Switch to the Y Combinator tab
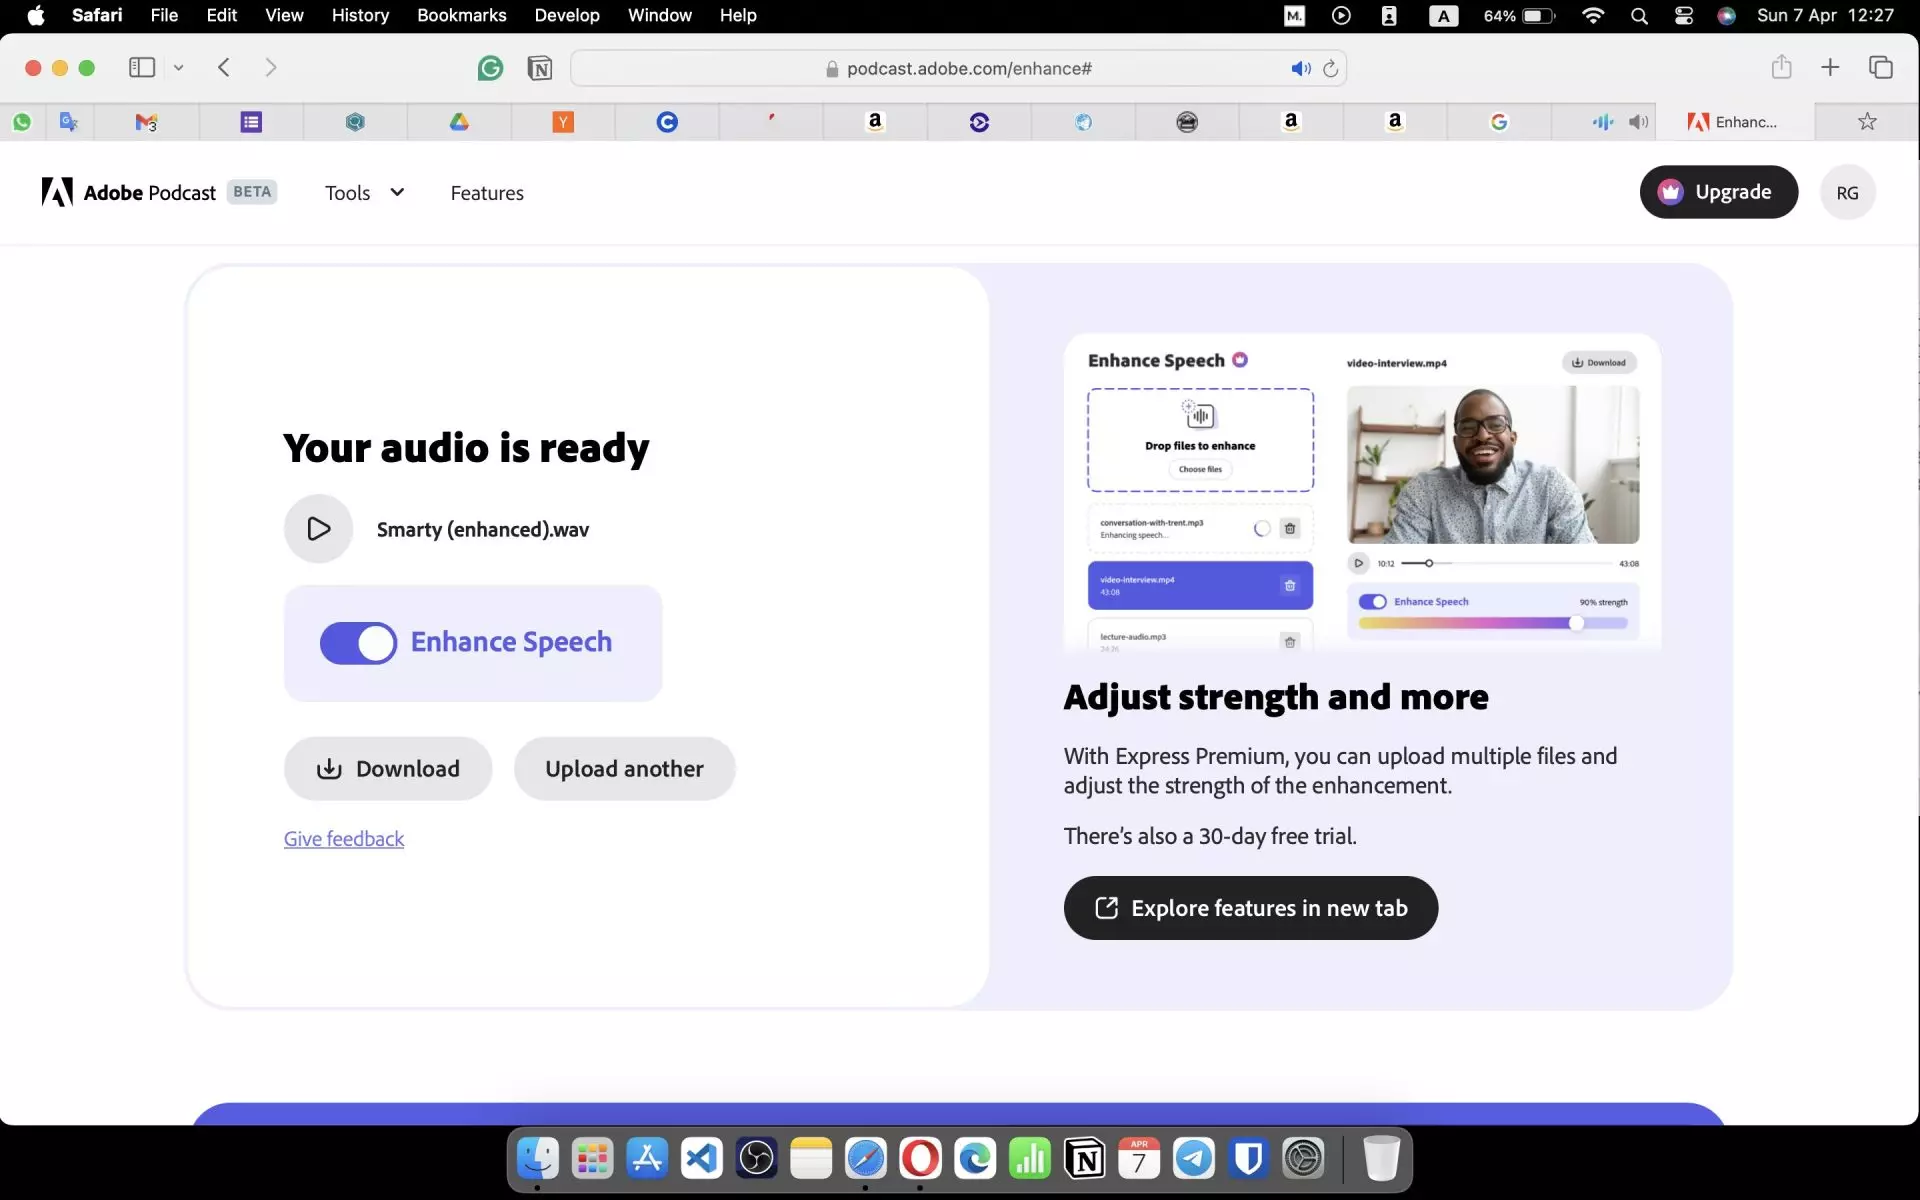Image resolution: width=1920 pixels, height=1200 pixels. (563, 122)
